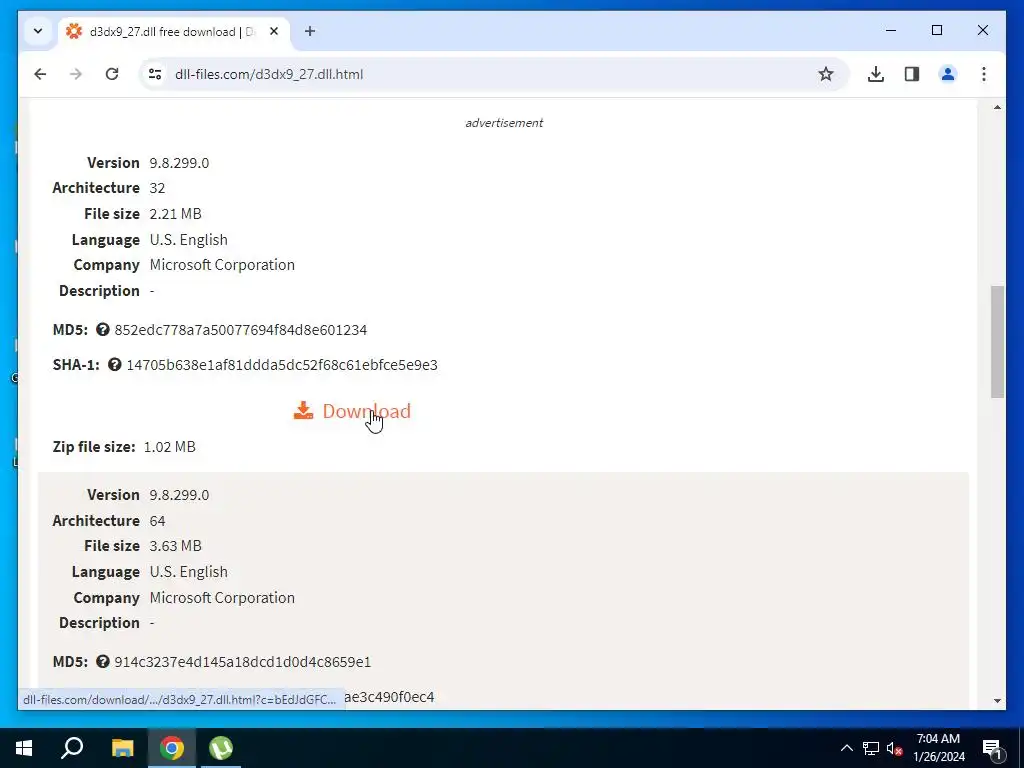The height and width of the screenshot is (768, 1024).
Task: Select the 32-bit MD5 hash text
Action: pyautogui.click(x=240, y=330)
